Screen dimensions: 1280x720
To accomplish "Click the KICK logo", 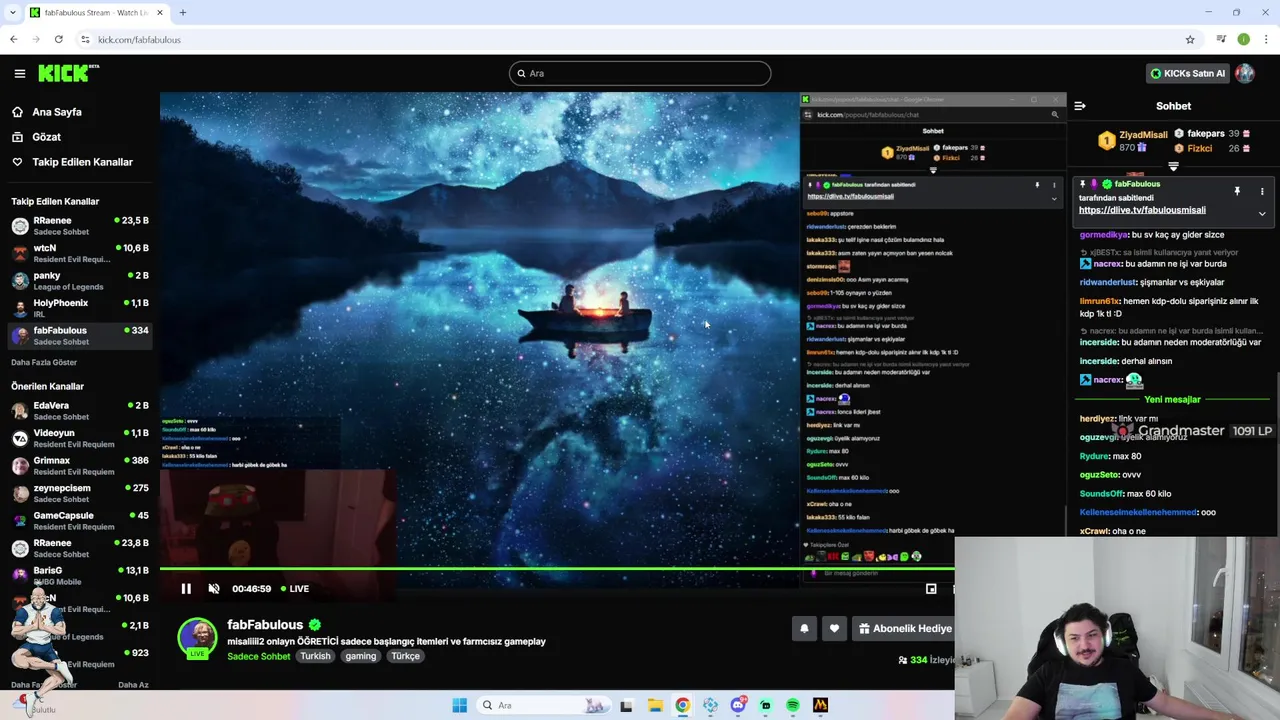I will tap(68, 73).
